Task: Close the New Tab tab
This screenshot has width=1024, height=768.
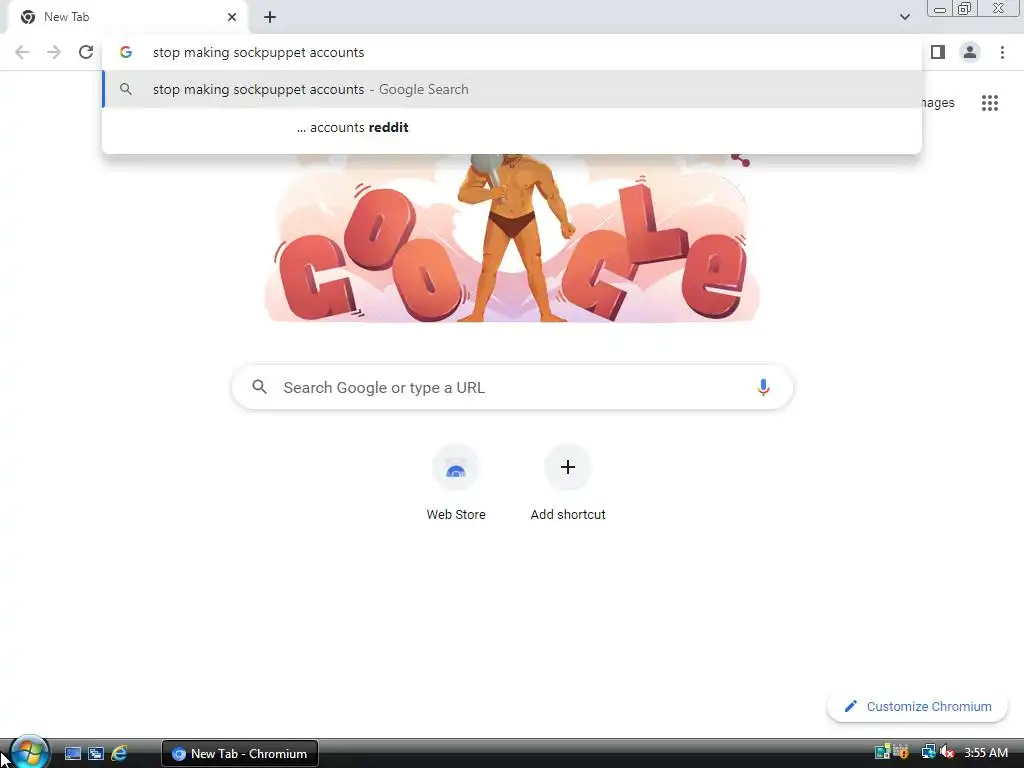Action: click(232, 17)
